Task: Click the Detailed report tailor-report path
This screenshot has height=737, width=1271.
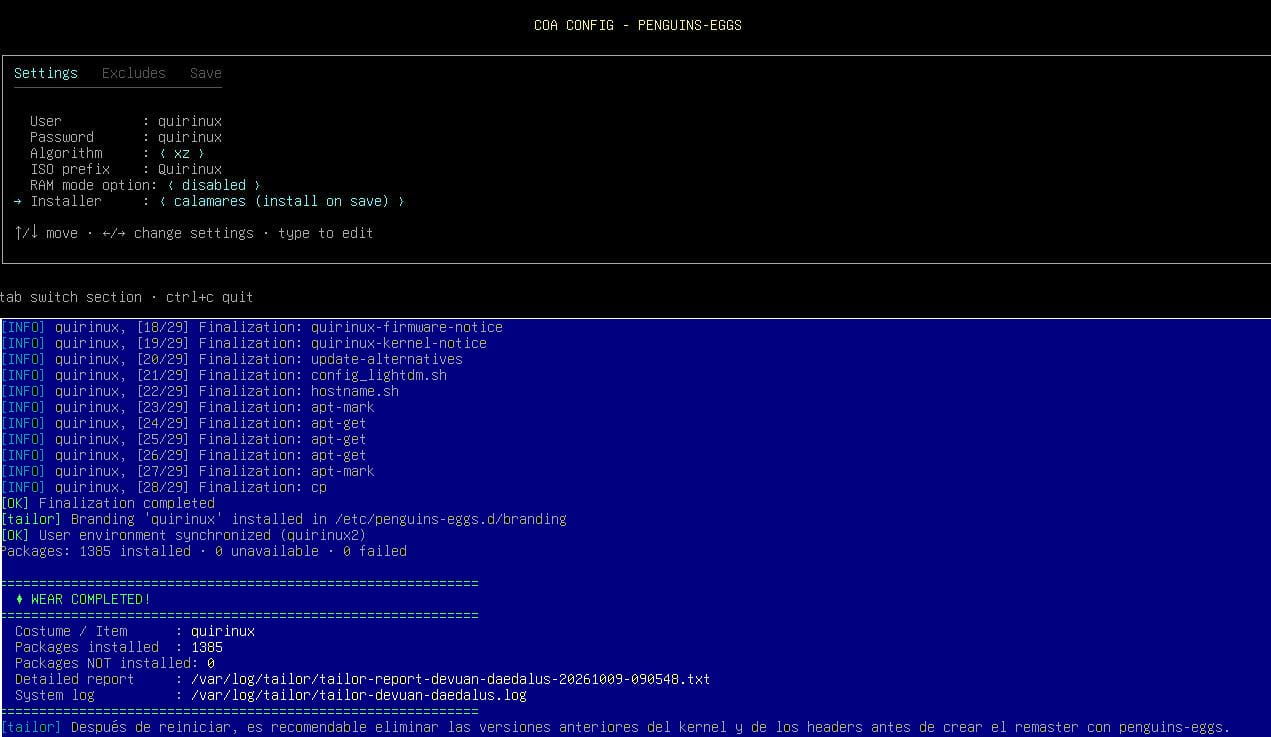Action: click(450, 679)
